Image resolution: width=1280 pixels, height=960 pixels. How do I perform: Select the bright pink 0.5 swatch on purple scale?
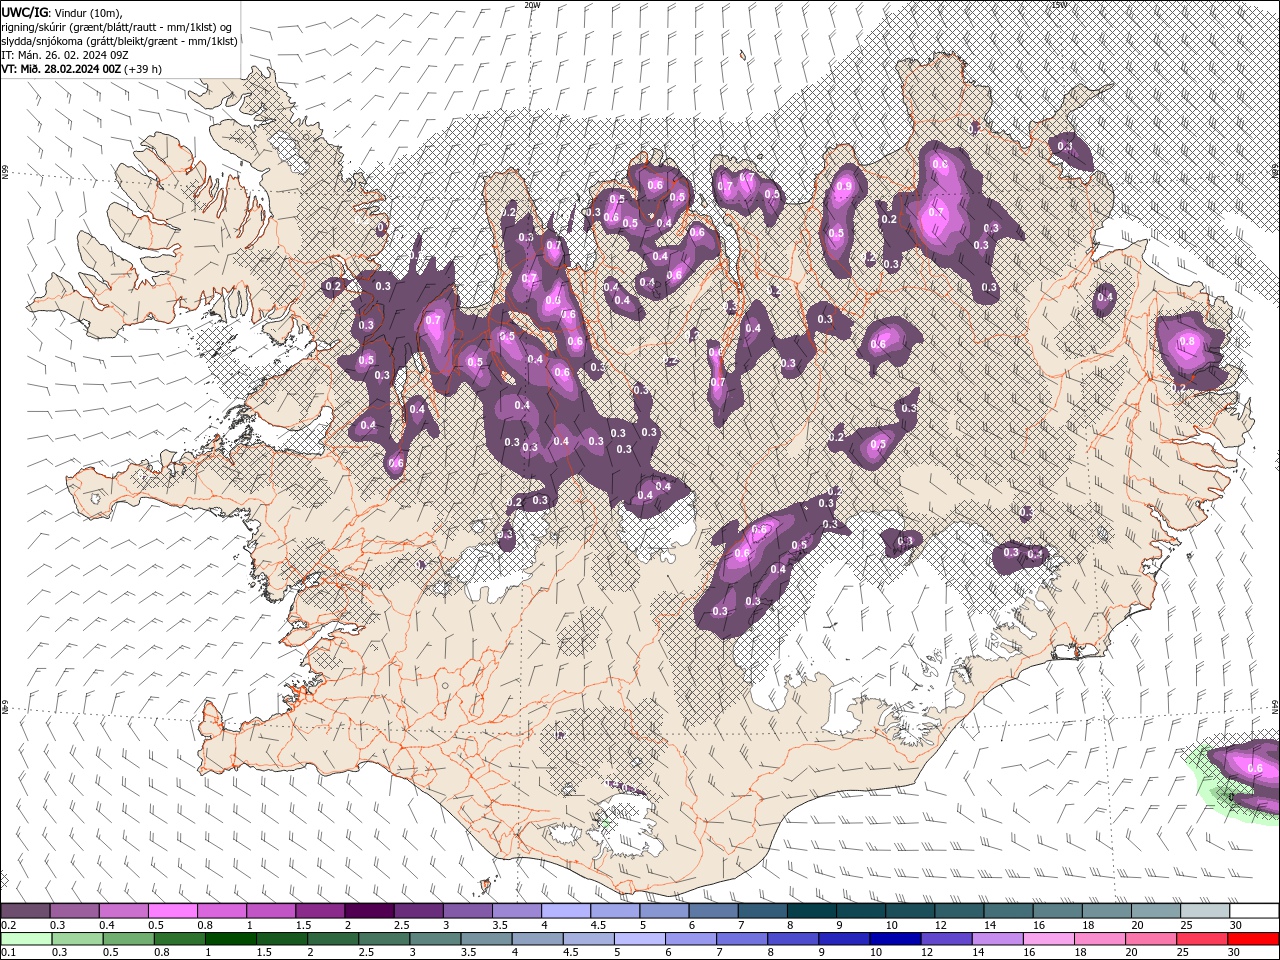pos(173,911)
